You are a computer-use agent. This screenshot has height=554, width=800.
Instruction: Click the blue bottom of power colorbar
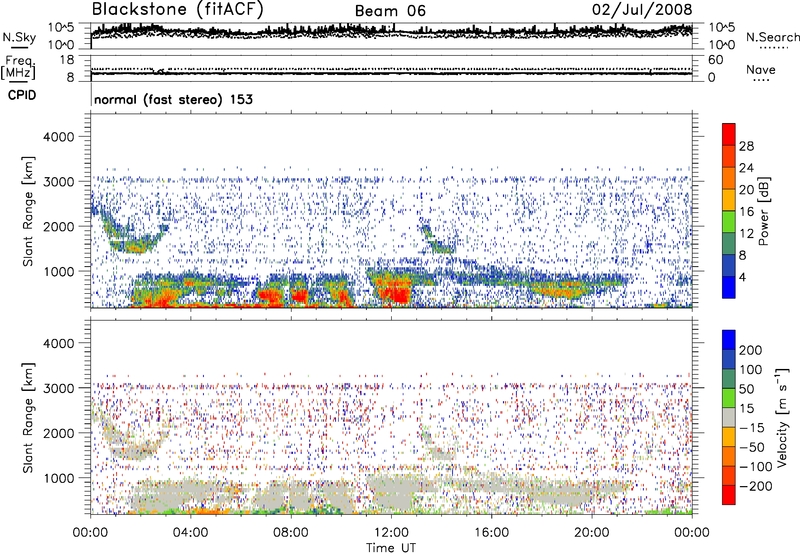tap(729, 287)
